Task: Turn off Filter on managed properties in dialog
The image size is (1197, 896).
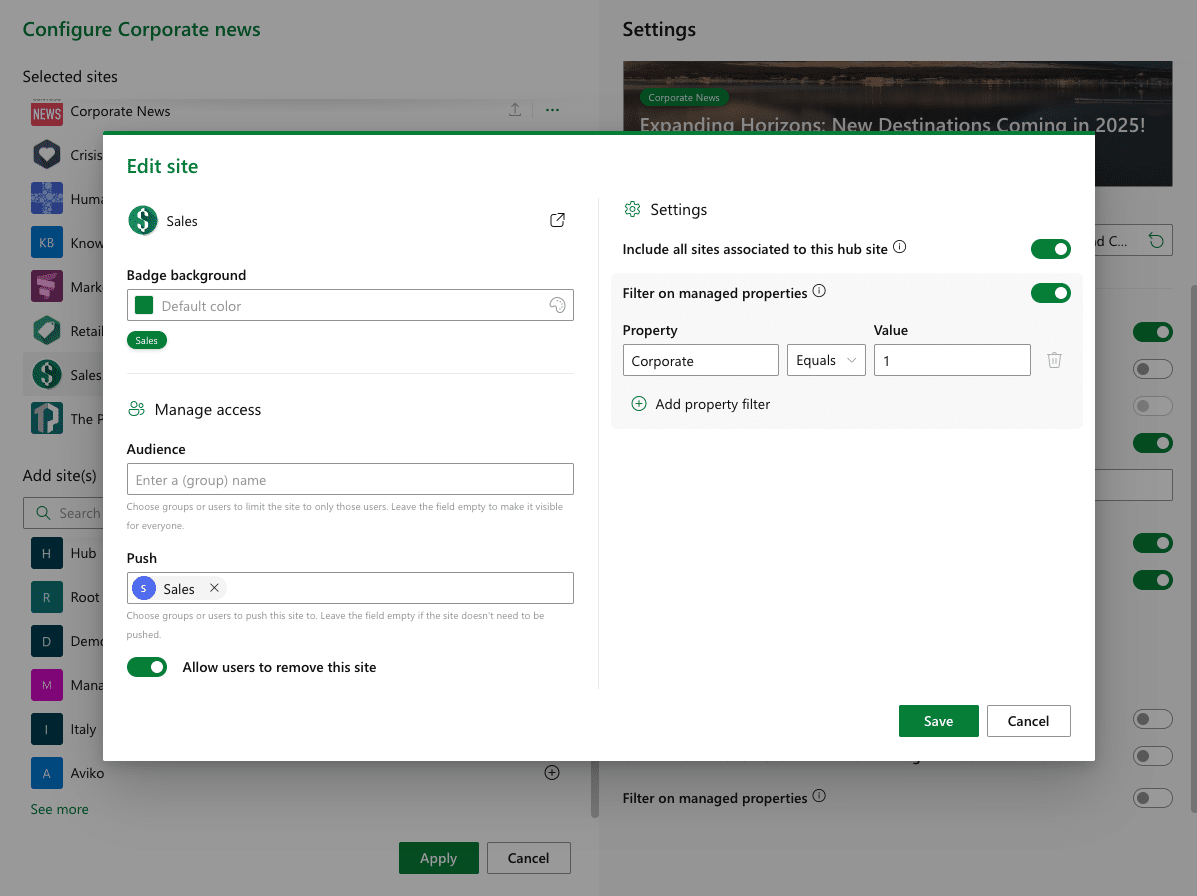Action: pos(1050,293)
